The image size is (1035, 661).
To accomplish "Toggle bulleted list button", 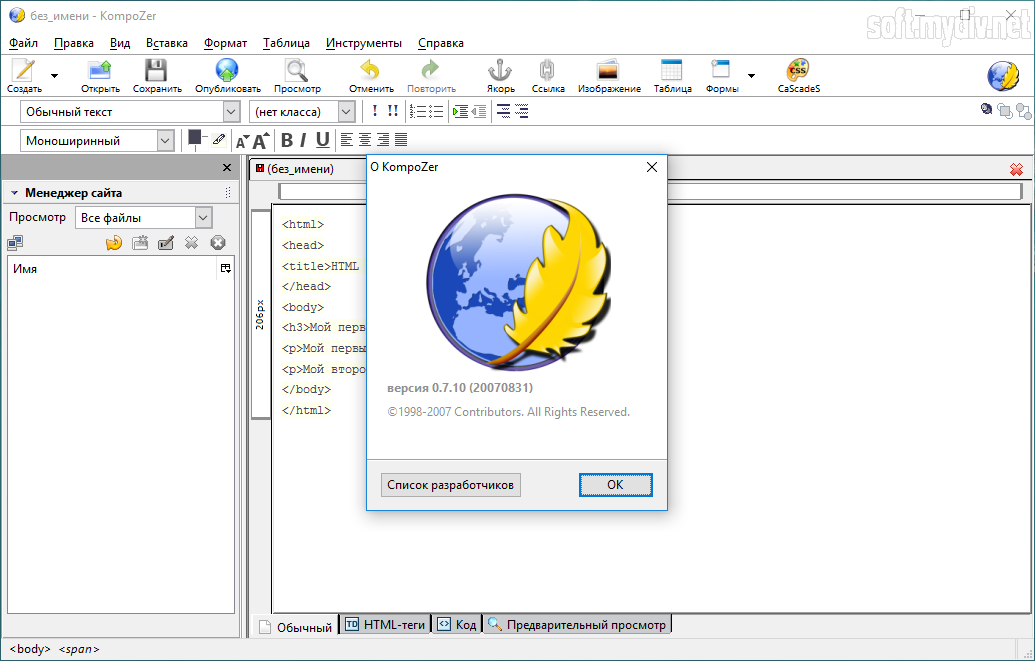I will 436,112.
